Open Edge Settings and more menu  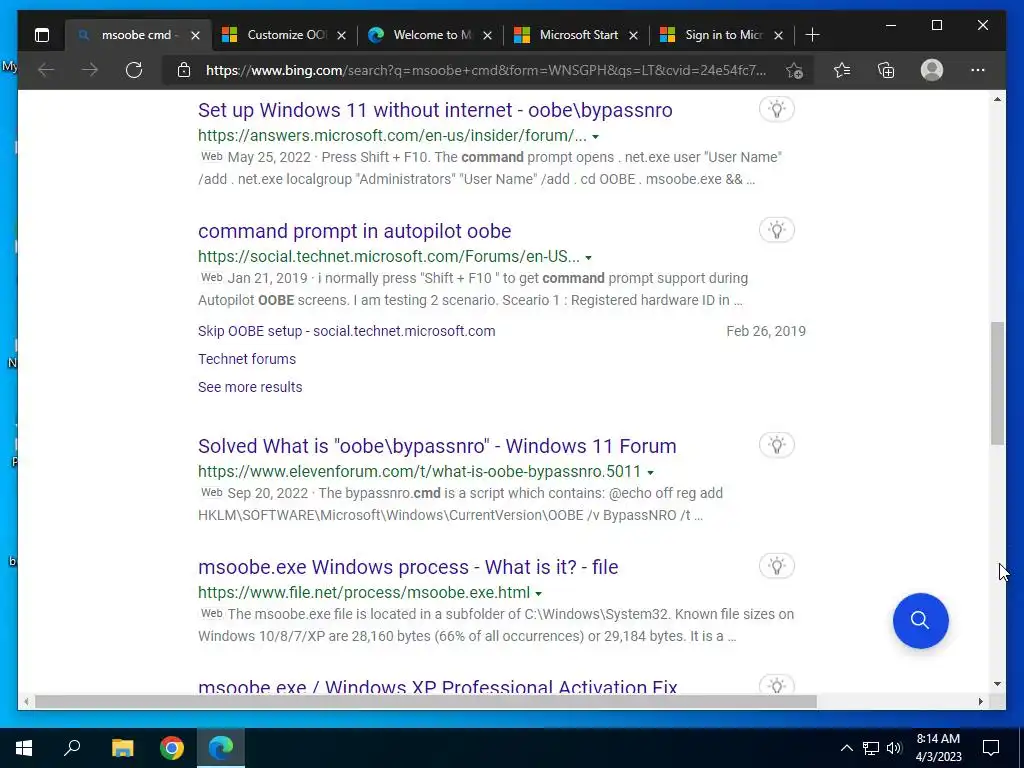click(x=978, y=70)
